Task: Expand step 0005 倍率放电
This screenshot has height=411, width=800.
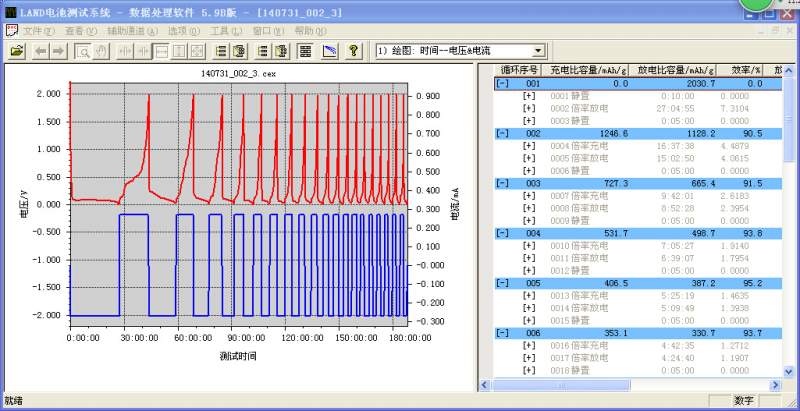Action: [529, 159]
